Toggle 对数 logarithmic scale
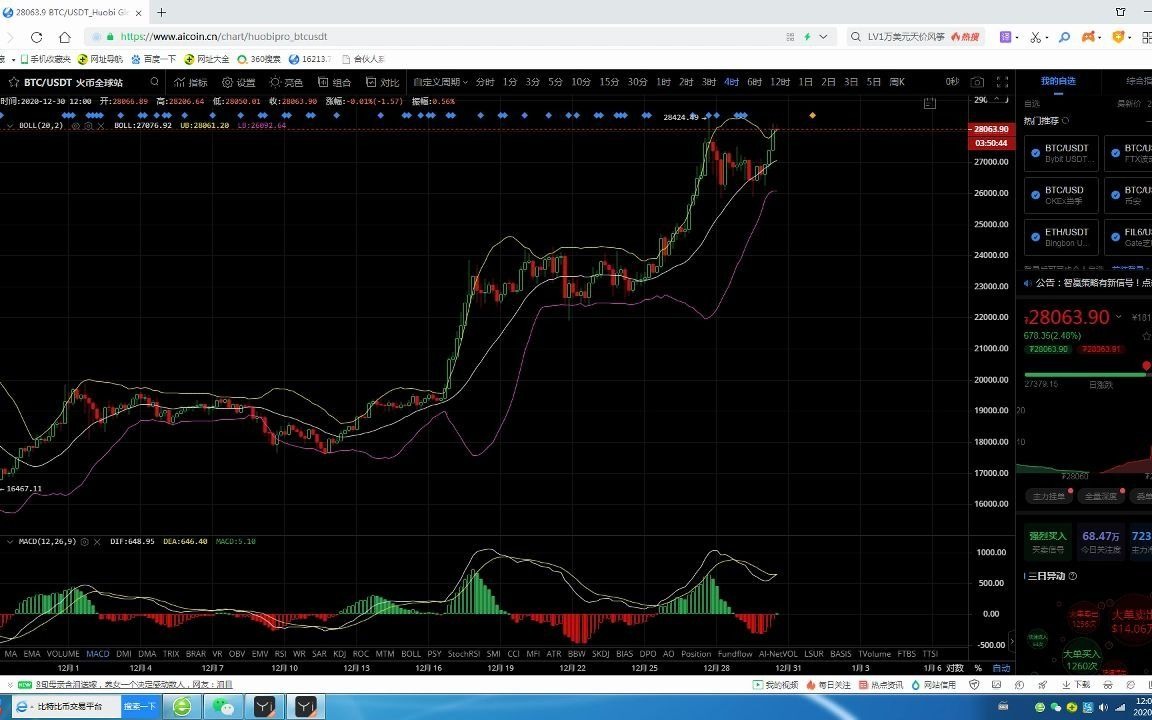The width and height of the screenshot is (1152, 720). coord(954,668)
